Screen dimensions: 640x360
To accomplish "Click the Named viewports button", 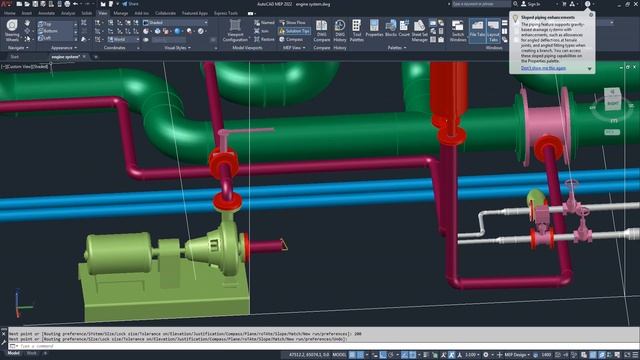I will [x=264, y=22].
